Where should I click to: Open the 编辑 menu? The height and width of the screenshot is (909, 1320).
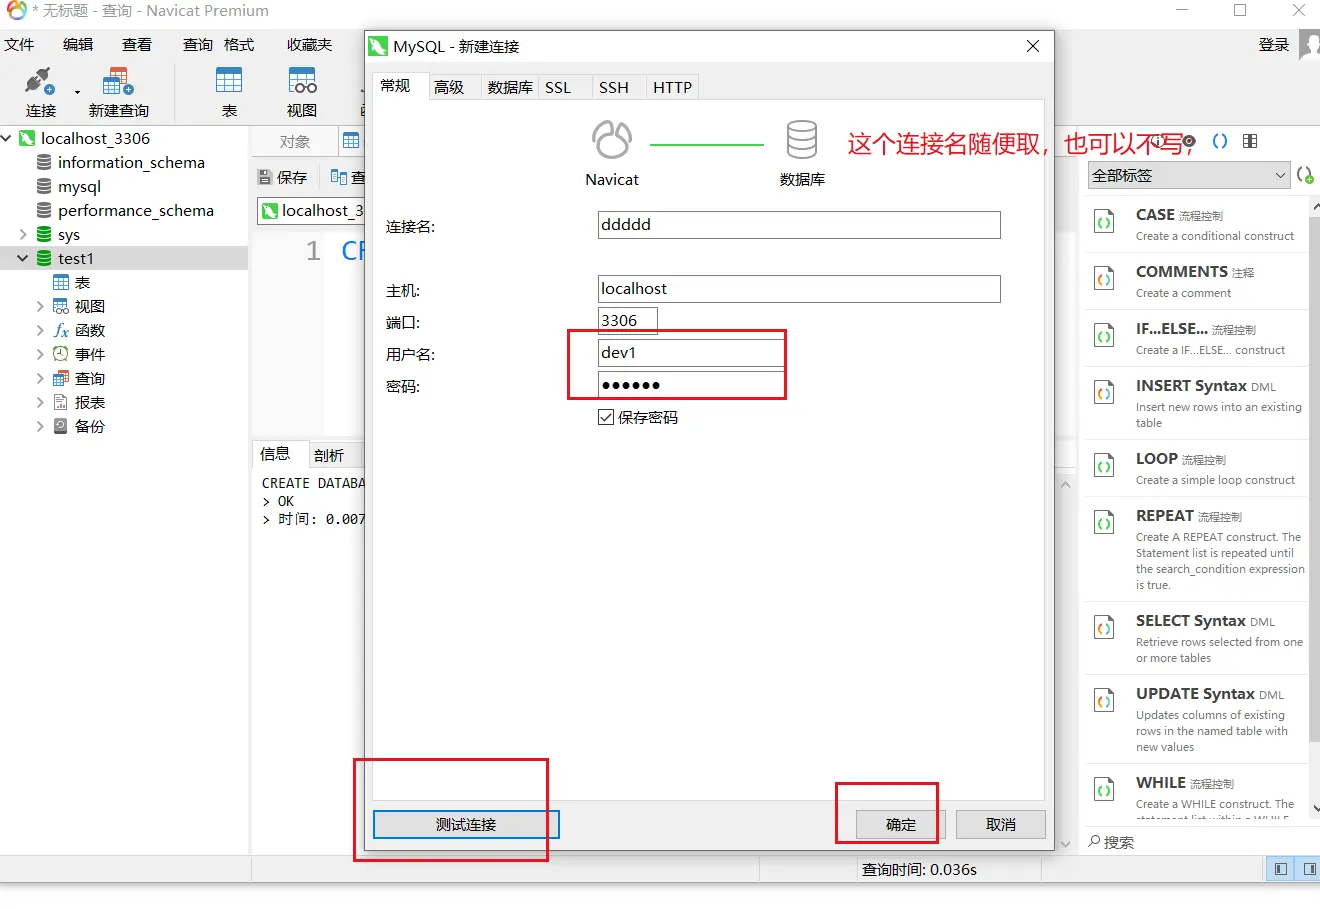(78, 44)
